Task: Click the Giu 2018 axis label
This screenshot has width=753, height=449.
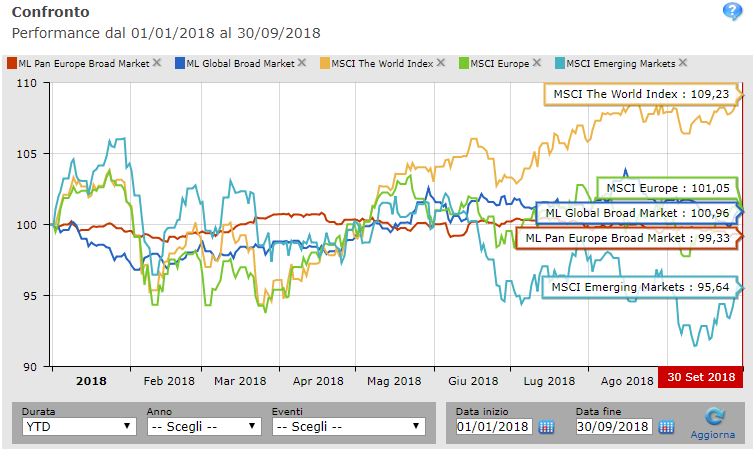Action: pyautogui.click(x=474, y=381)
